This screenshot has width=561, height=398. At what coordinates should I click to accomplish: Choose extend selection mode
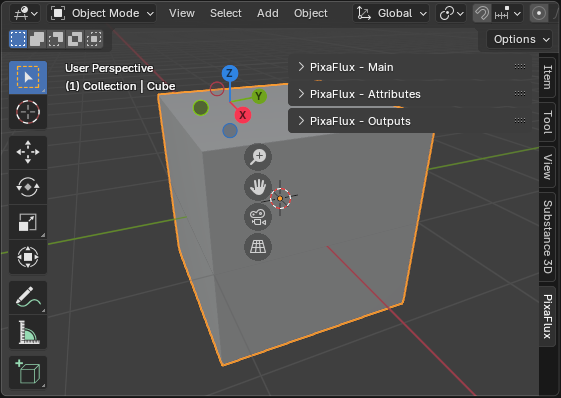point(37,39)
